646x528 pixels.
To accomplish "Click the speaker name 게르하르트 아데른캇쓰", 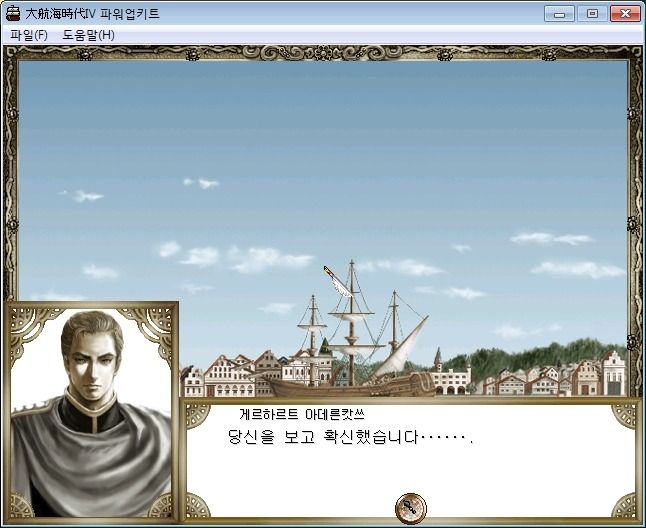I will [x=302, y=415].
